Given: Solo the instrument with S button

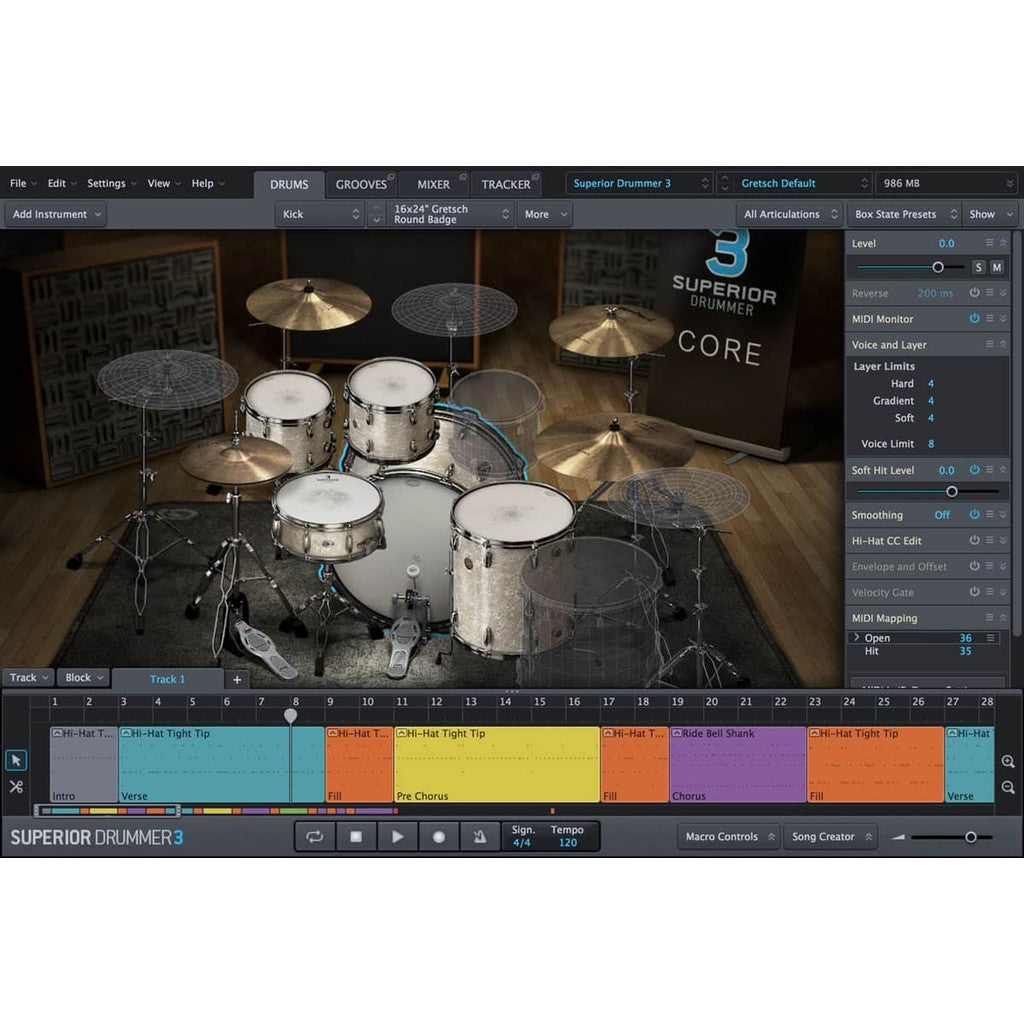Looking at the screenshot, I should click(x=978, y=267).
